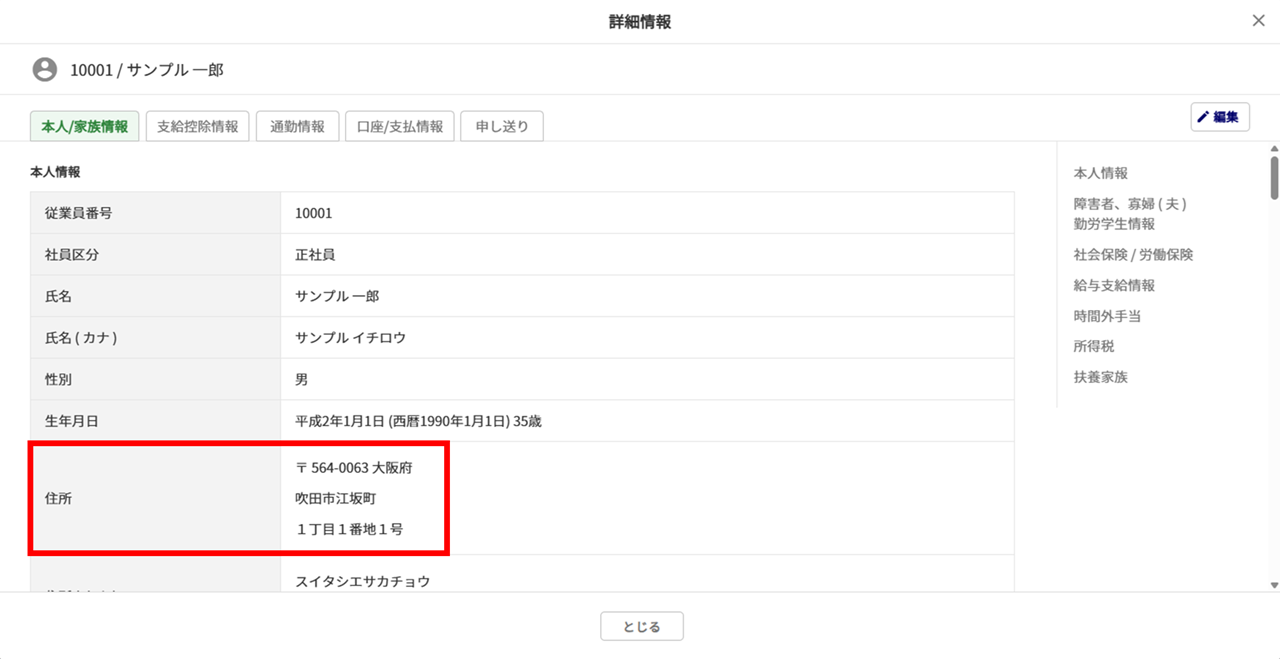The width and height of the screenshot is (1280, 659).
Task: Go to 社会保険 / 労働保険 section link
Action: (1133, 255)
